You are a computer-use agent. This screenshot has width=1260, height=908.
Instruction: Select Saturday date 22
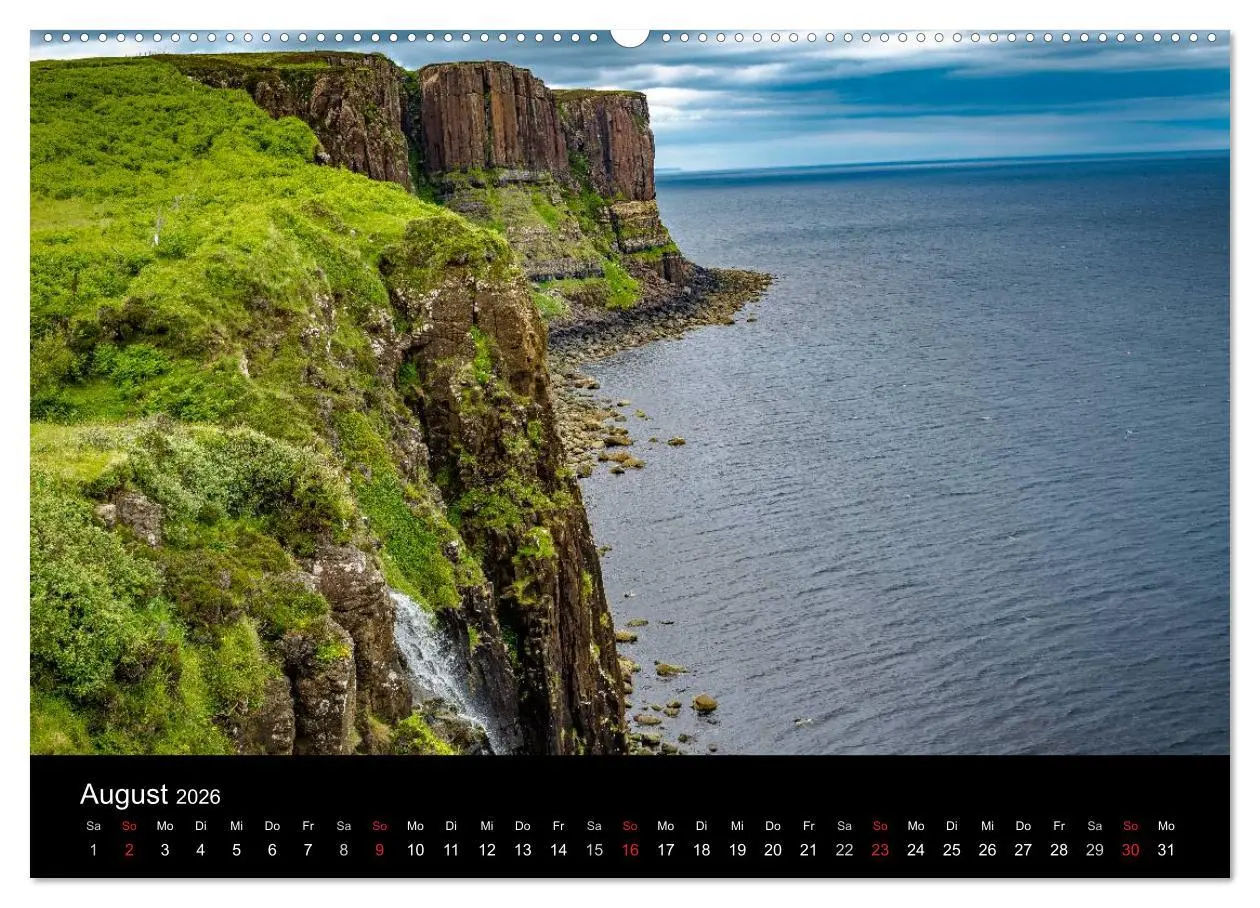coord(845,850)
